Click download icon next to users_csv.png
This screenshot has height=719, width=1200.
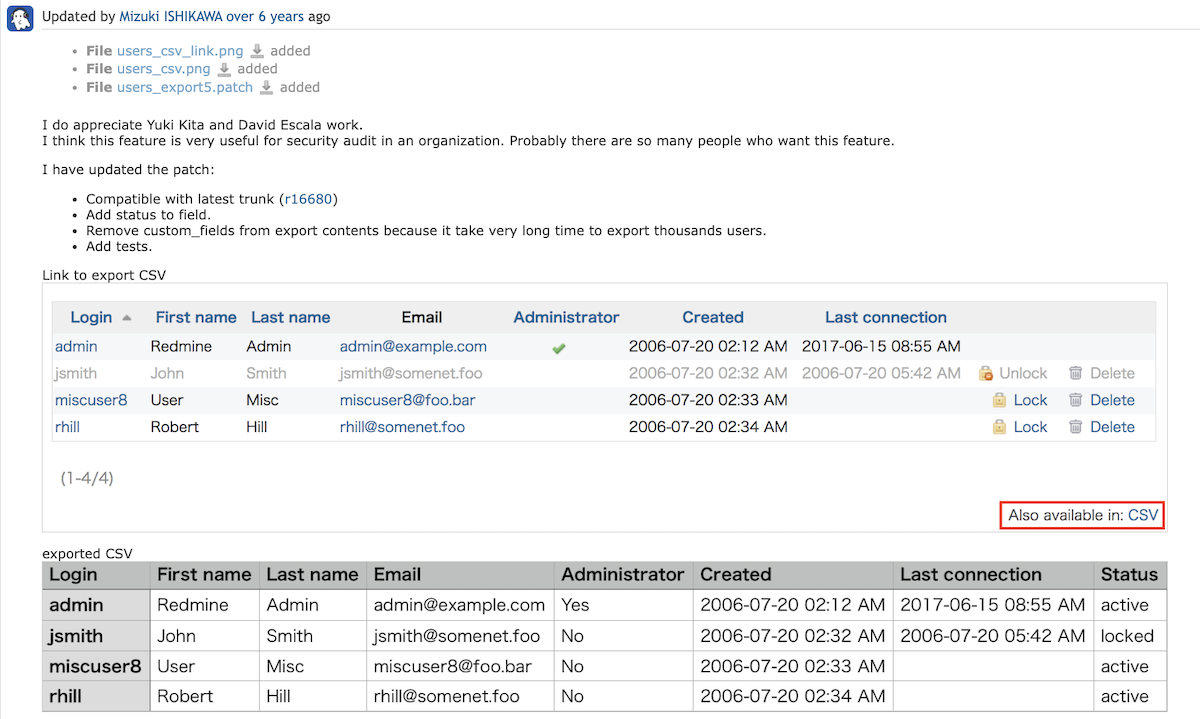(x=225, y=69)
